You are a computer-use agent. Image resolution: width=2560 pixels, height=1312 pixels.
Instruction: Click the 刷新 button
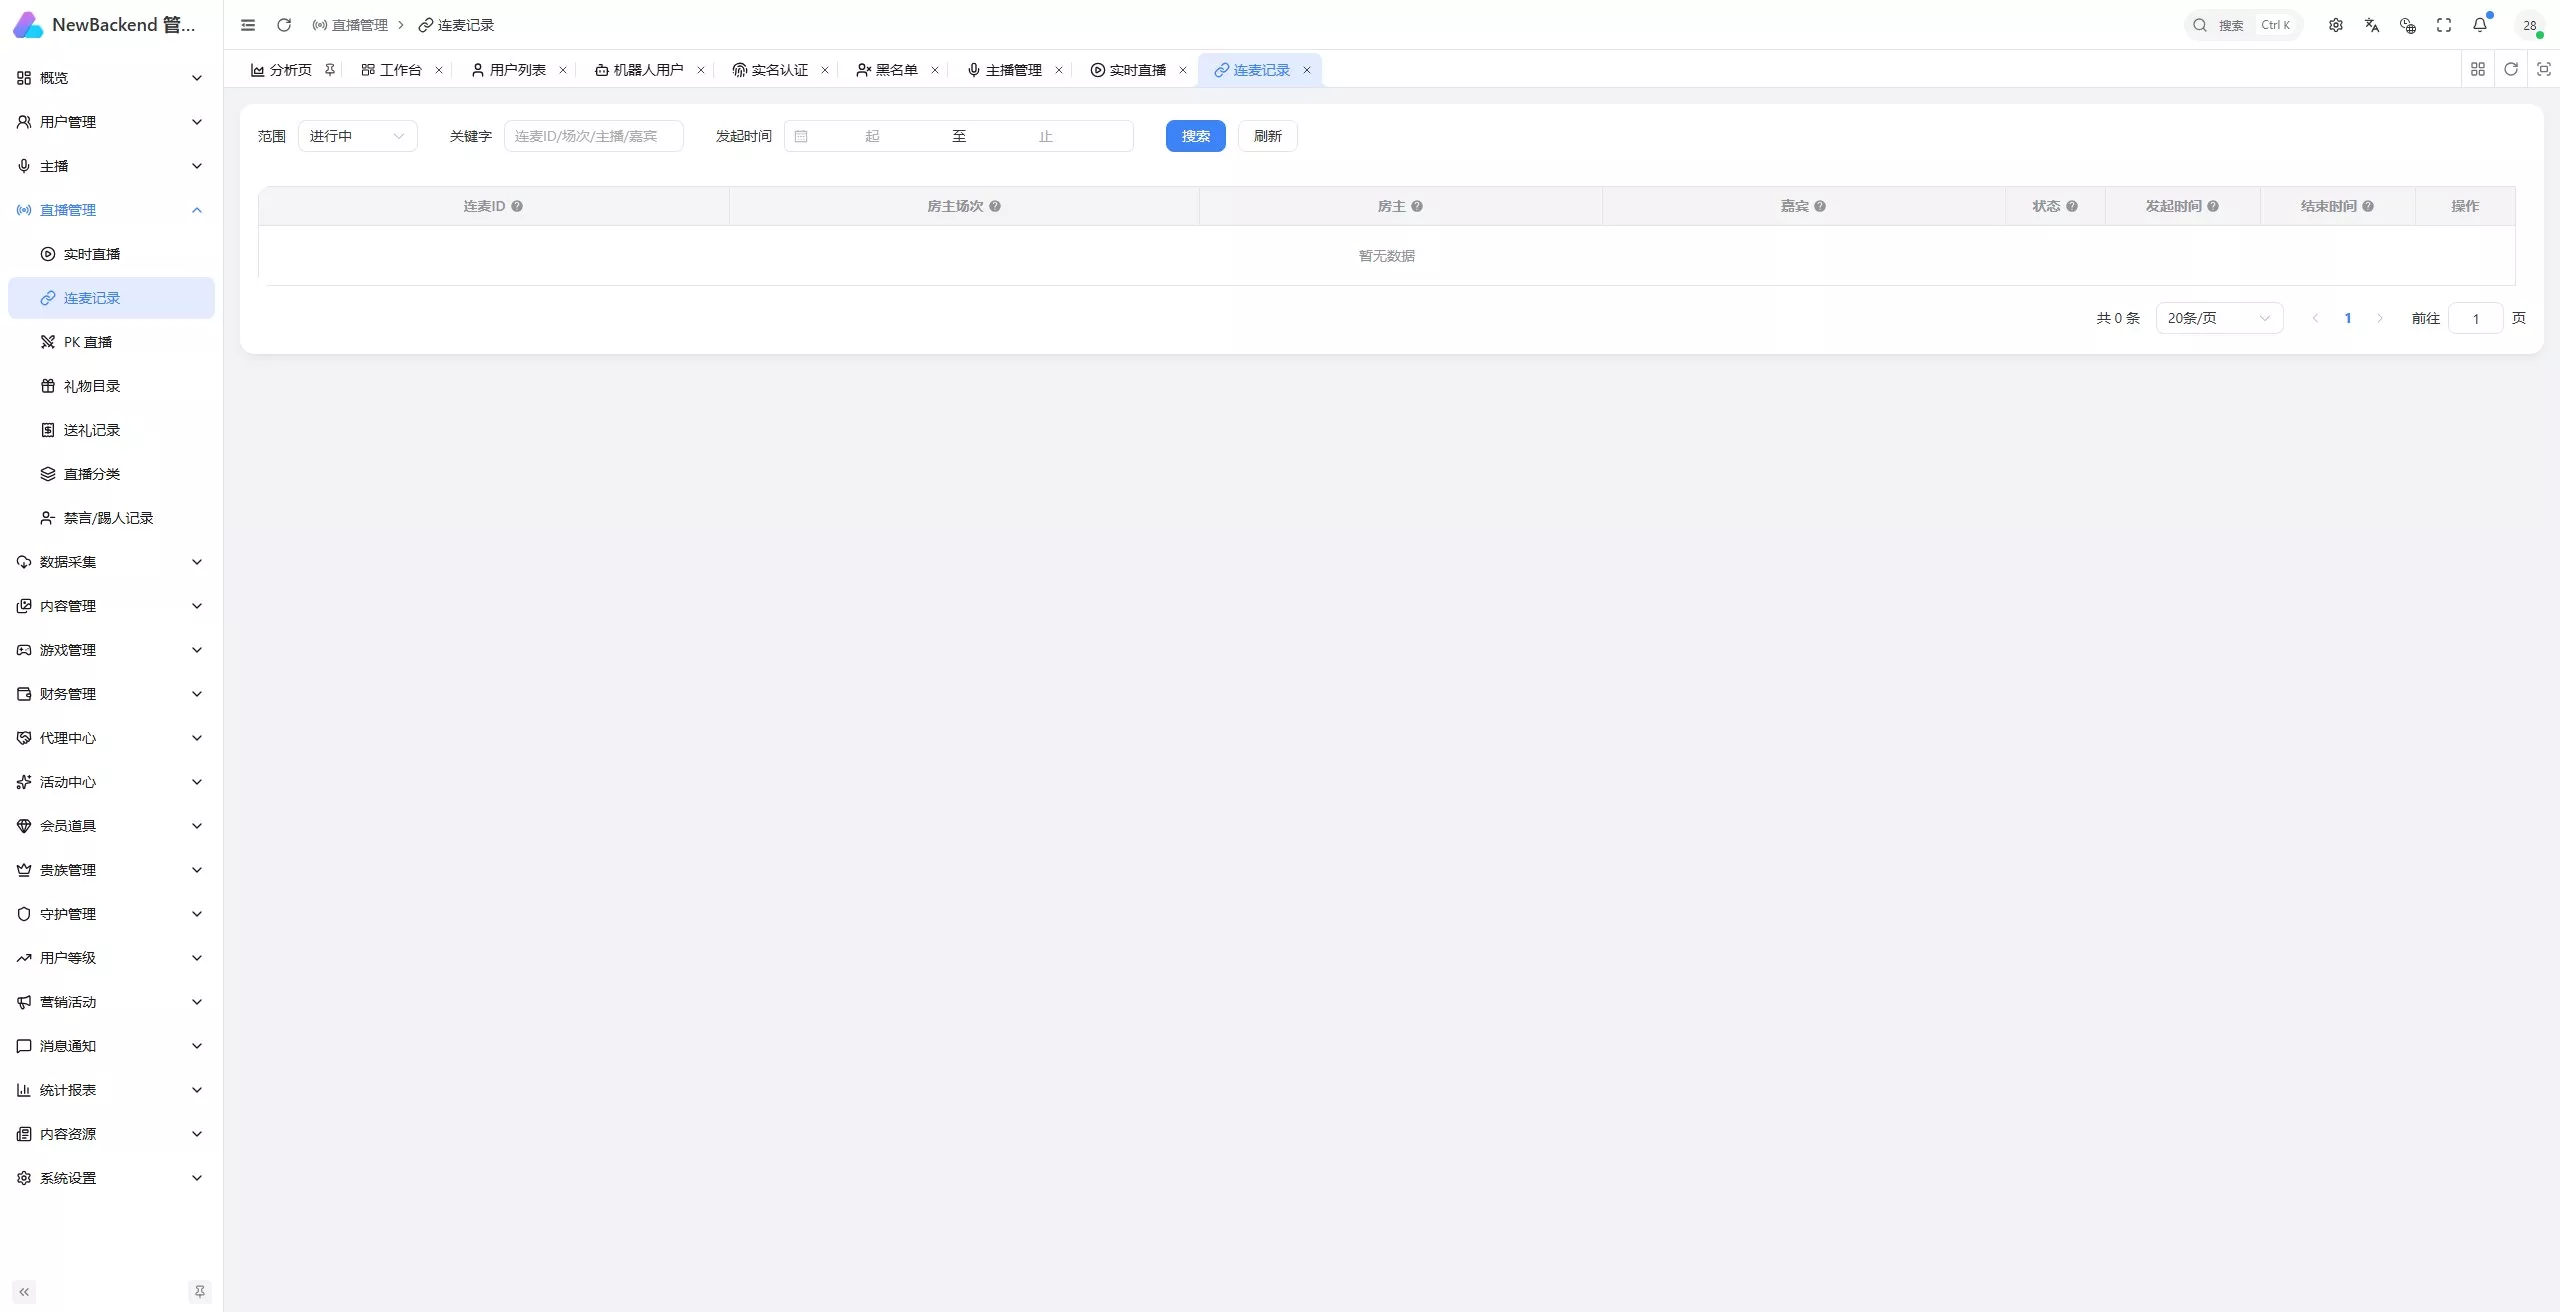pyautogui.click(x=1268, y=136)
